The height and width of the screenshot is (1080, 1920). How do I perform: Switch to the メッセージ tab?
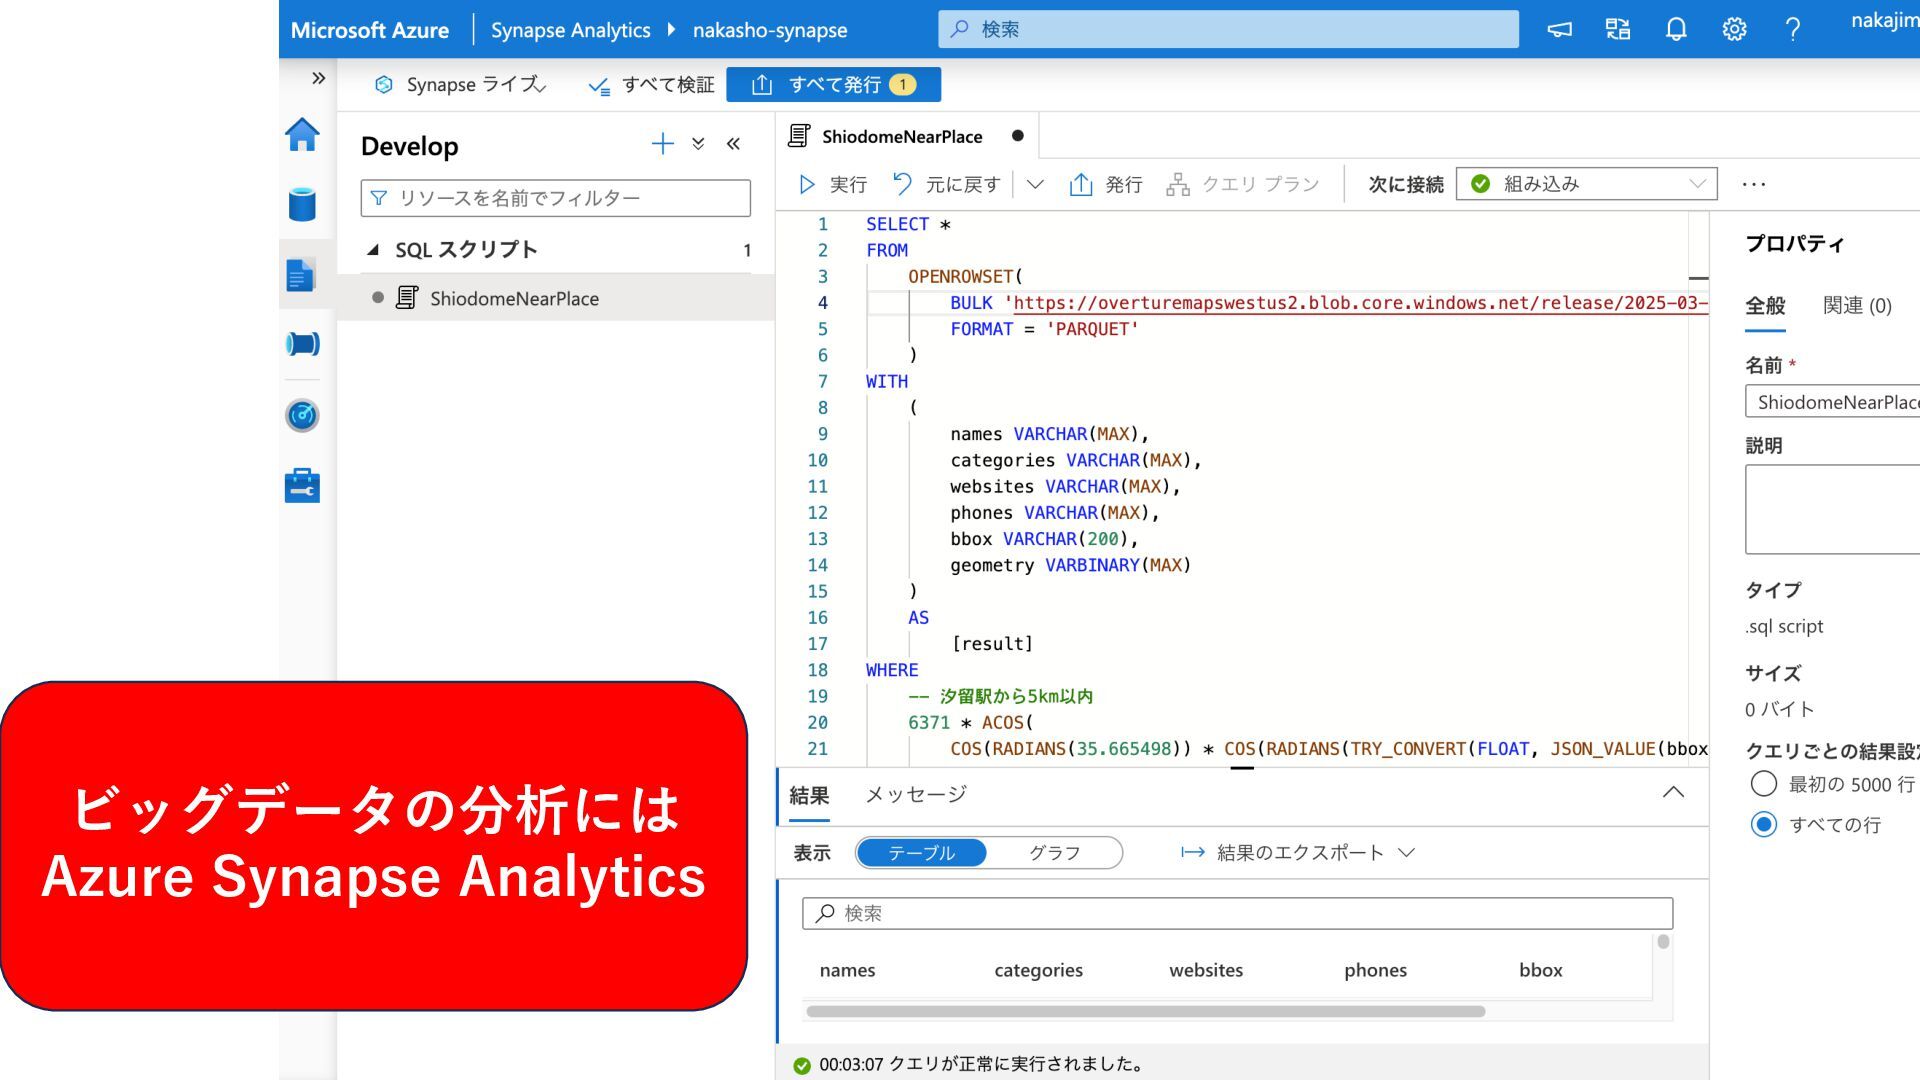[x=915, y=795]
